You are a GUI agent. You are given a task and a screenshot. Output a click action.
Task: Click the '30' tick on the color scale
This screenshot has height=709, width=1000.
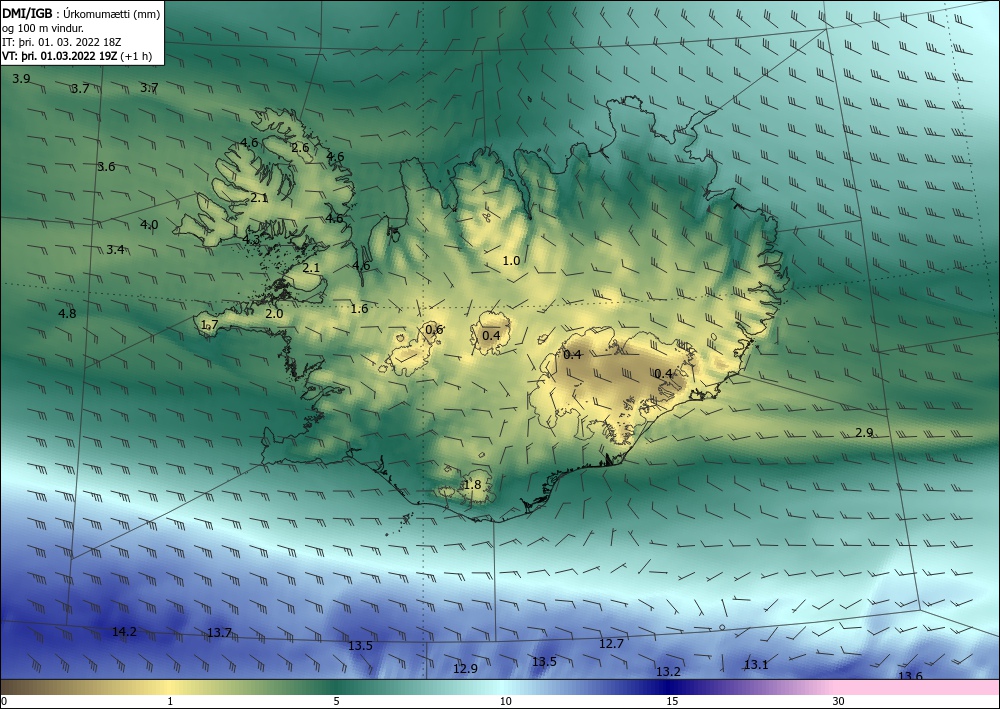(839, 702)
